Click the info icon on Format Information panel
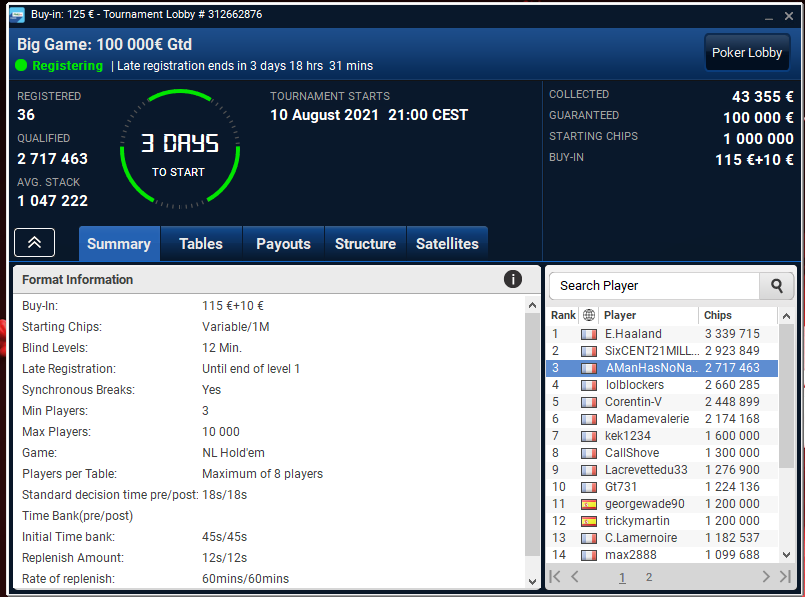This screenshot has width=805, height=597. [513, 279]
